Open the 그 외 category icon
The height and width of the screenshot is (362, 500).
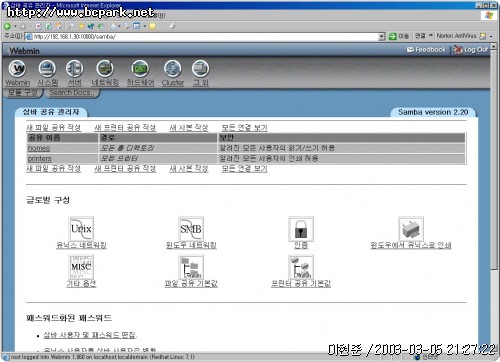(x=201, y=69)
